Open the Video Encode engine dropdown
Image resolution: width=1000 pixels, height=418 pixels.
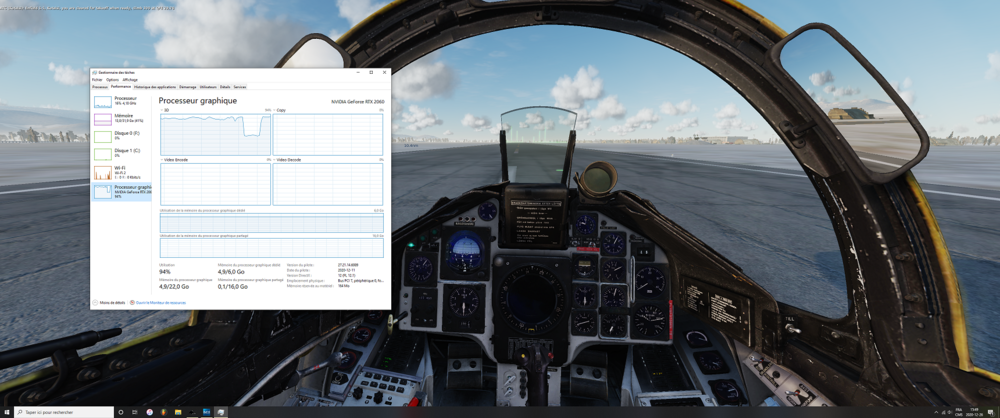click(174, 159)
